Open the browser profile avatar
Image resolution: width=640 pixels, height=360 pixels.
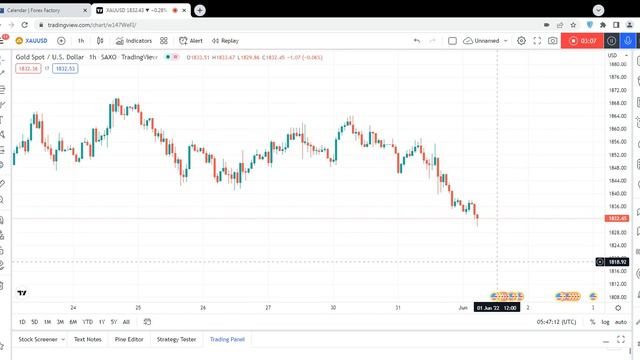click(629, 25)
